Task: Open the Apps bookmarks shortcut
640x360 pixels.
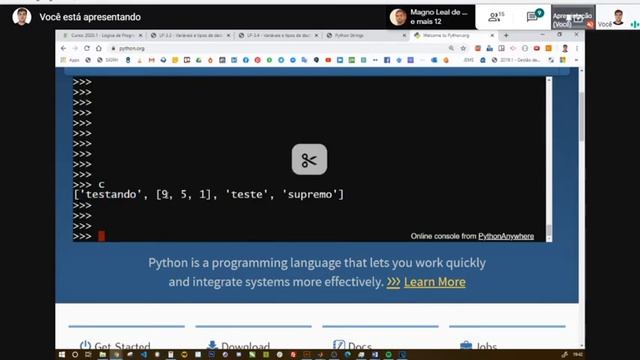Action: [x=70, y=60]
